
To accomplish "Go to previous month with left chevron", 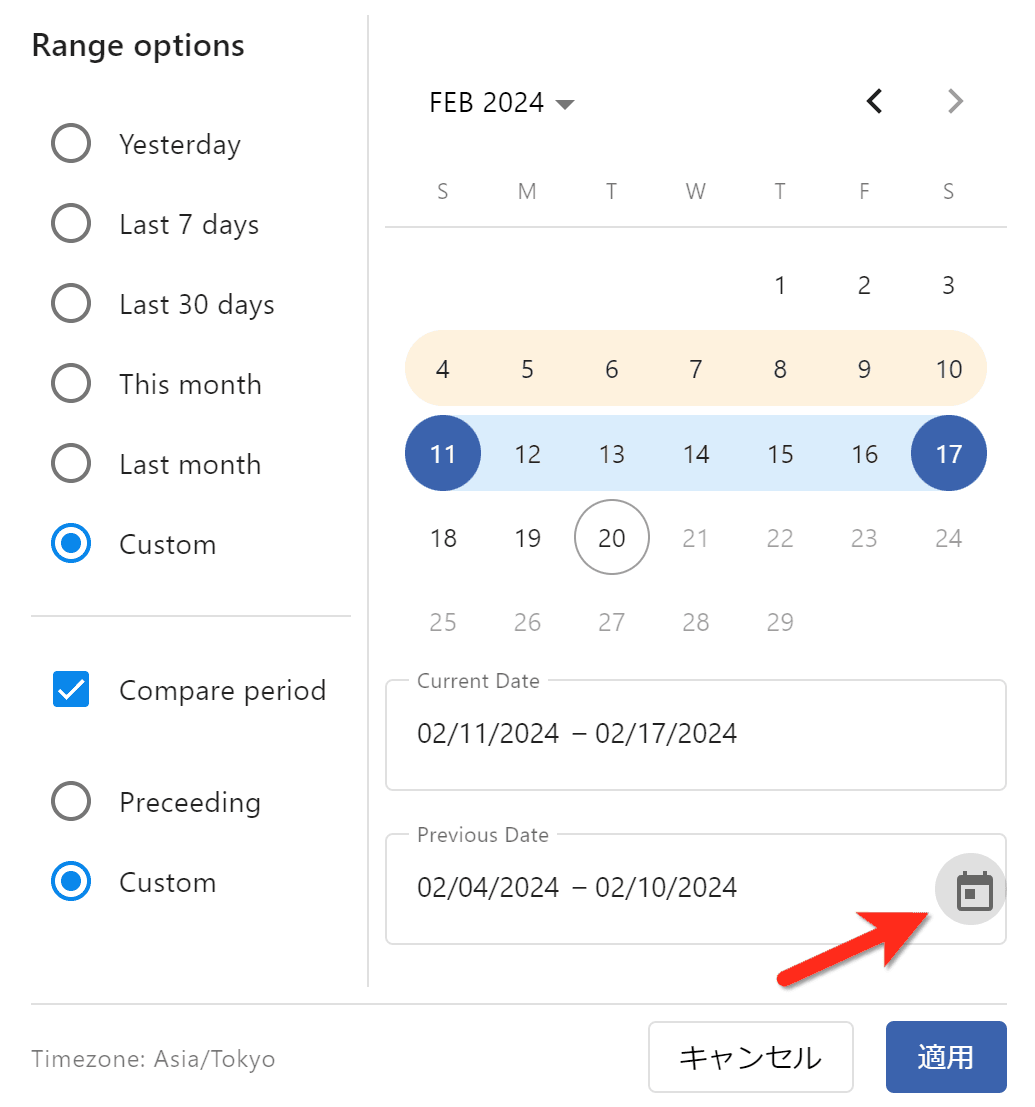I will point(875,101).
